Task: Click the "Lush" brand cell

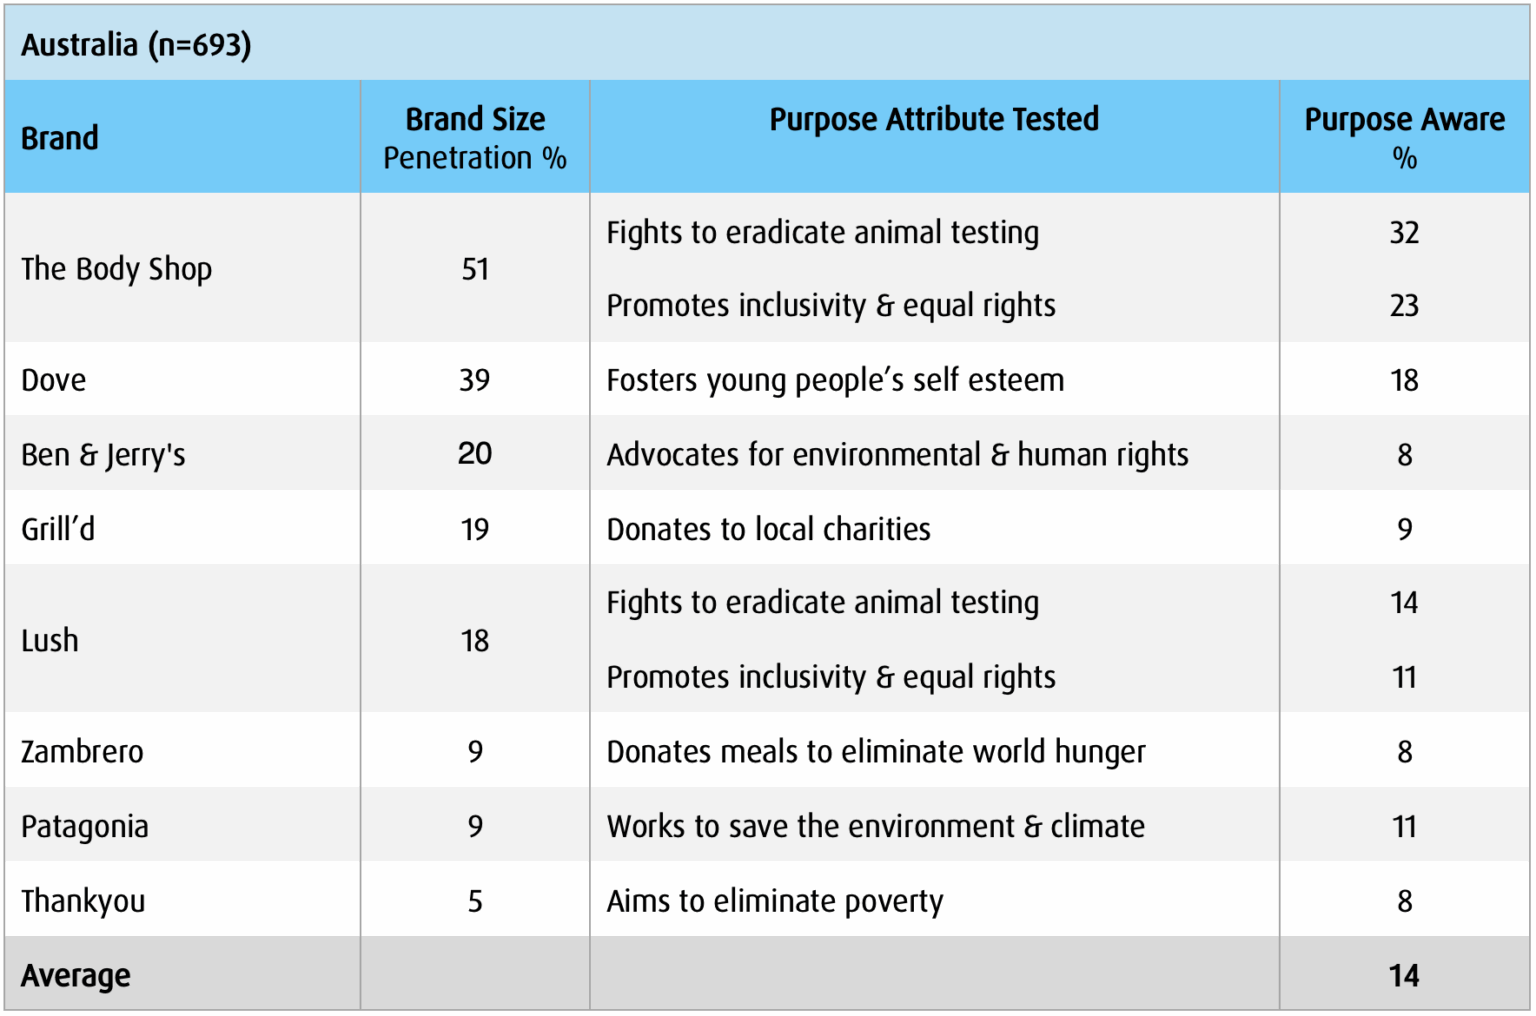Action: coord(50,640)
